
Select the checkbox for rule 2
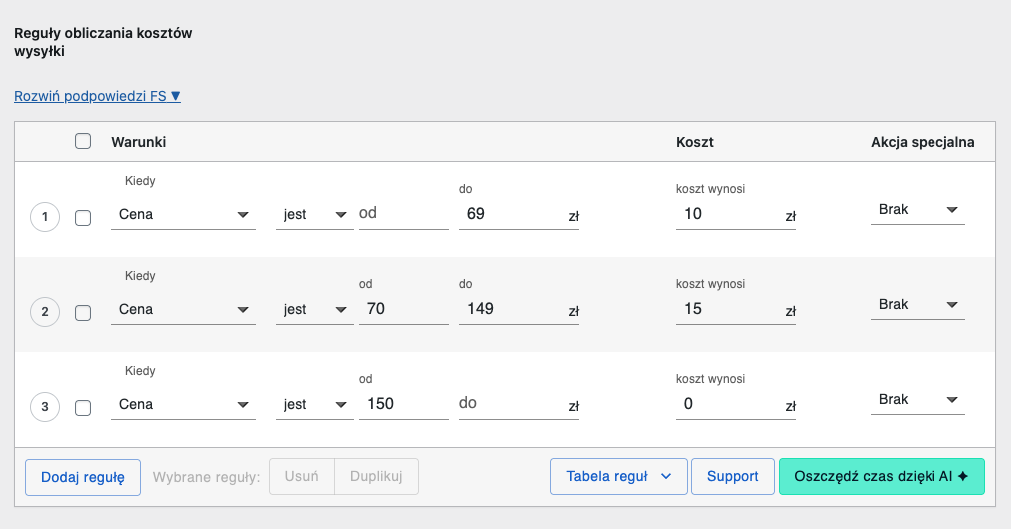83,312
